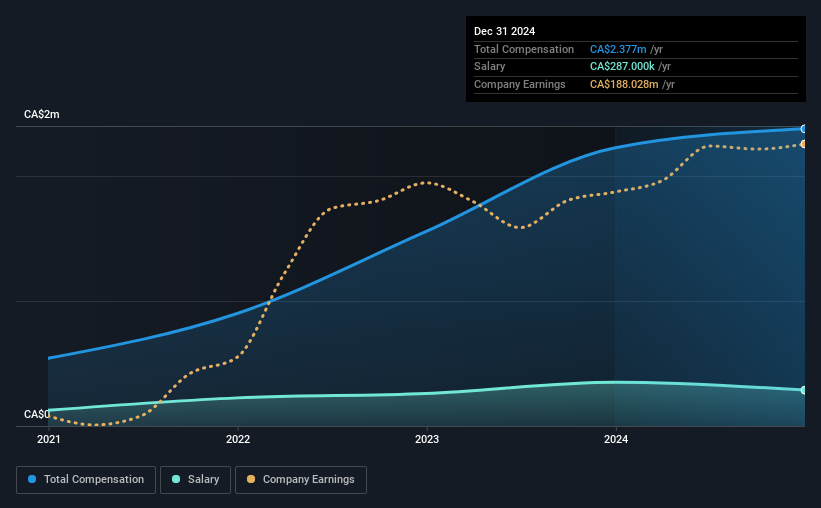Click the 2022 x-axis label
This screenshot has height=508, width=821.
pyautogui.click(x=238, y=439)
